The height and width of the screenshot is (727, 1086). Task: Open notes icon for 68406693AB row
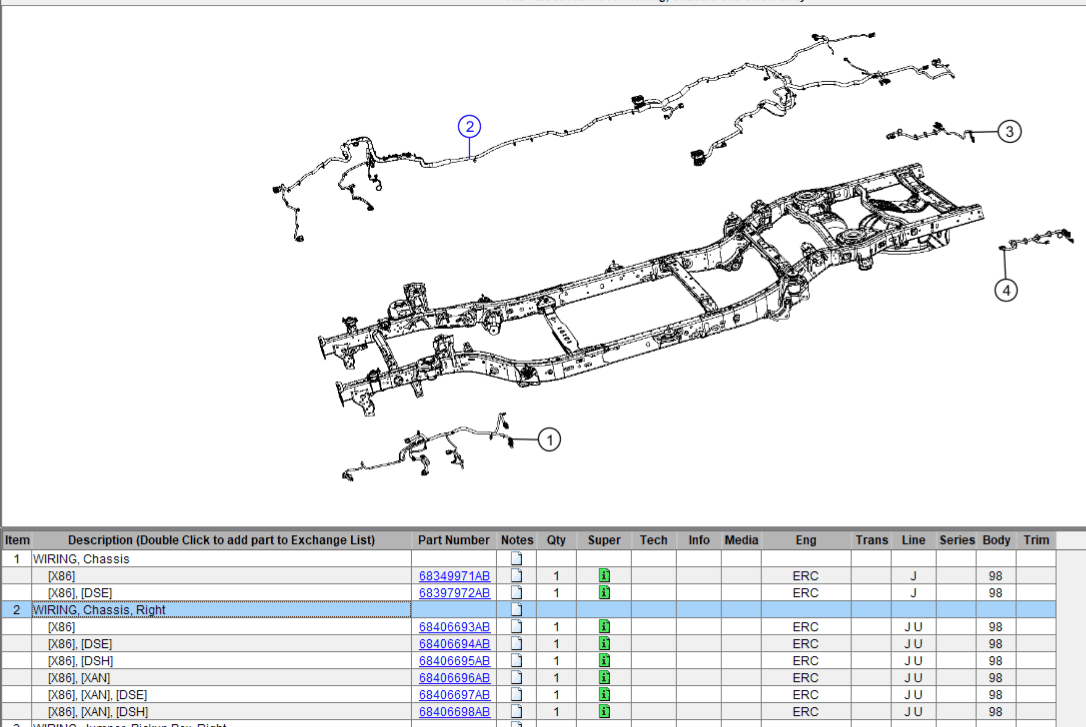tap(517, 627)
